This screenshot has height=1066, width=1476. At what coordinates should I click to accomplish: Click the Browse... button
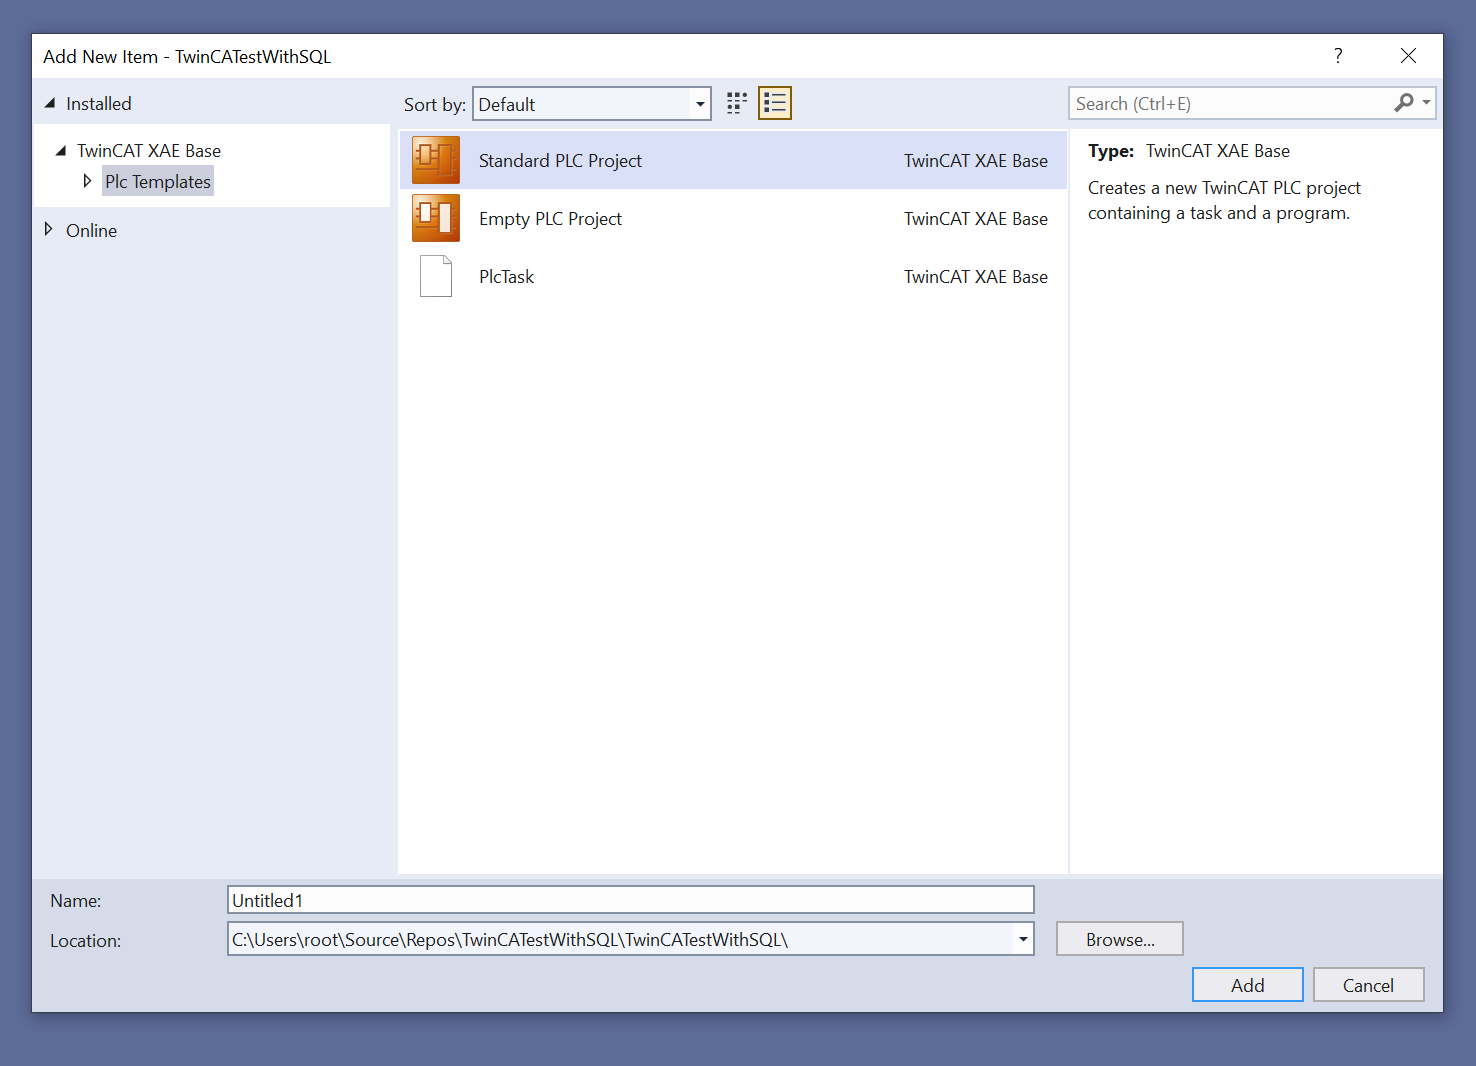click(x=1120, y=939)
